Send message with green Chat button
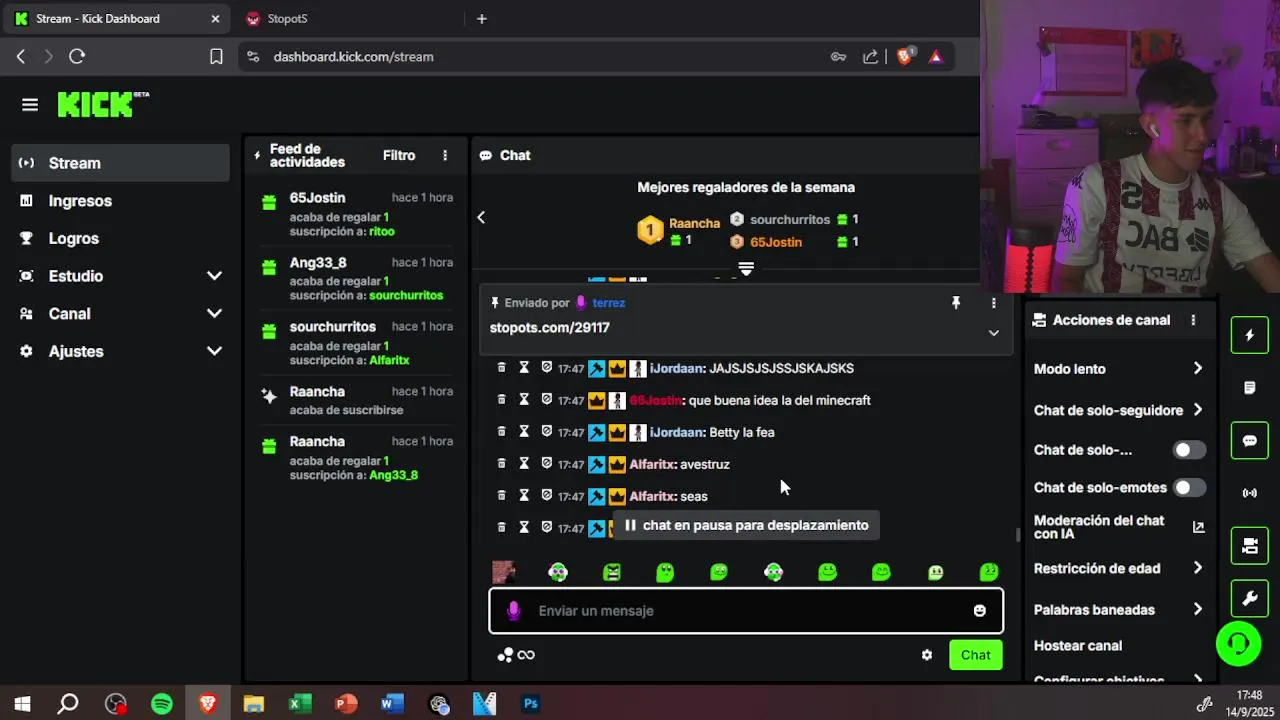This screenshot has height=720, width=1280. coord(976,655)
